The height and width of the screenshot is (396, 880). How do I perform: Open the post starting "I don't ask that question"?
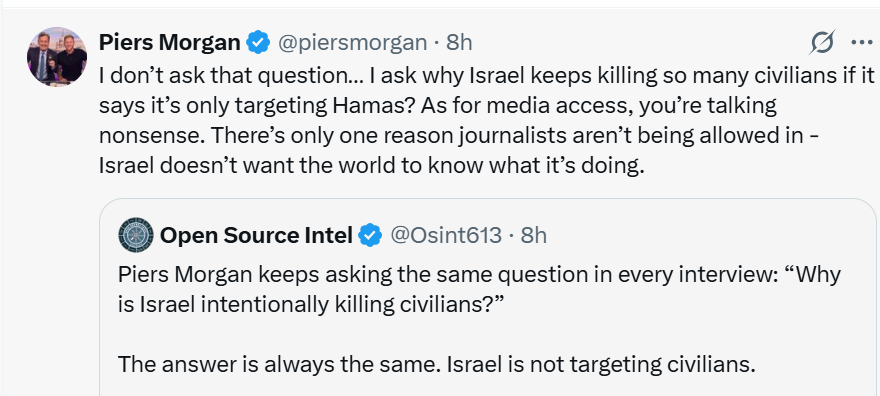pos(487,120)
